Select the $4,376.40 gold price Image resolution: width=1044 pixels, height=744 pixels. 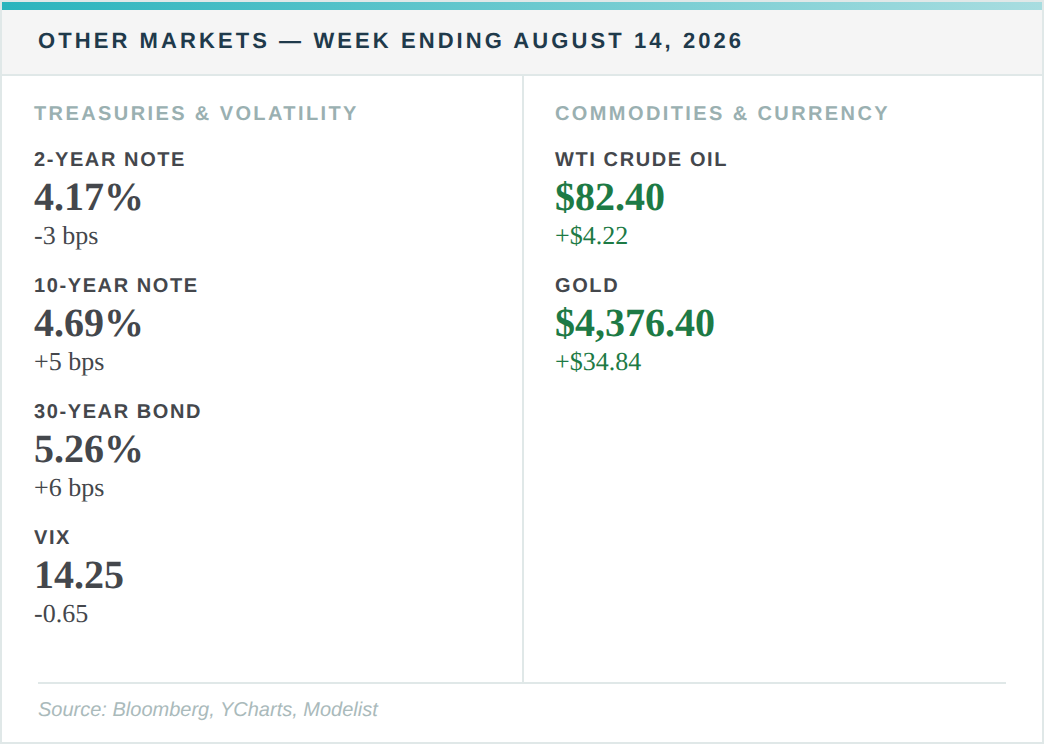635,324
